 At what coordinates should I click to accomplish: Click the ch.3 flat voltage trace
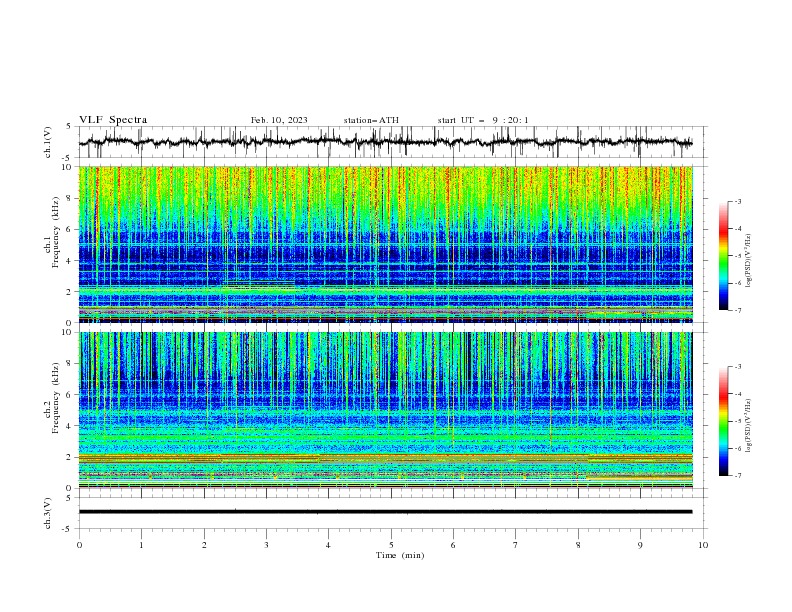pyautogui.click(x=385, y=512)
